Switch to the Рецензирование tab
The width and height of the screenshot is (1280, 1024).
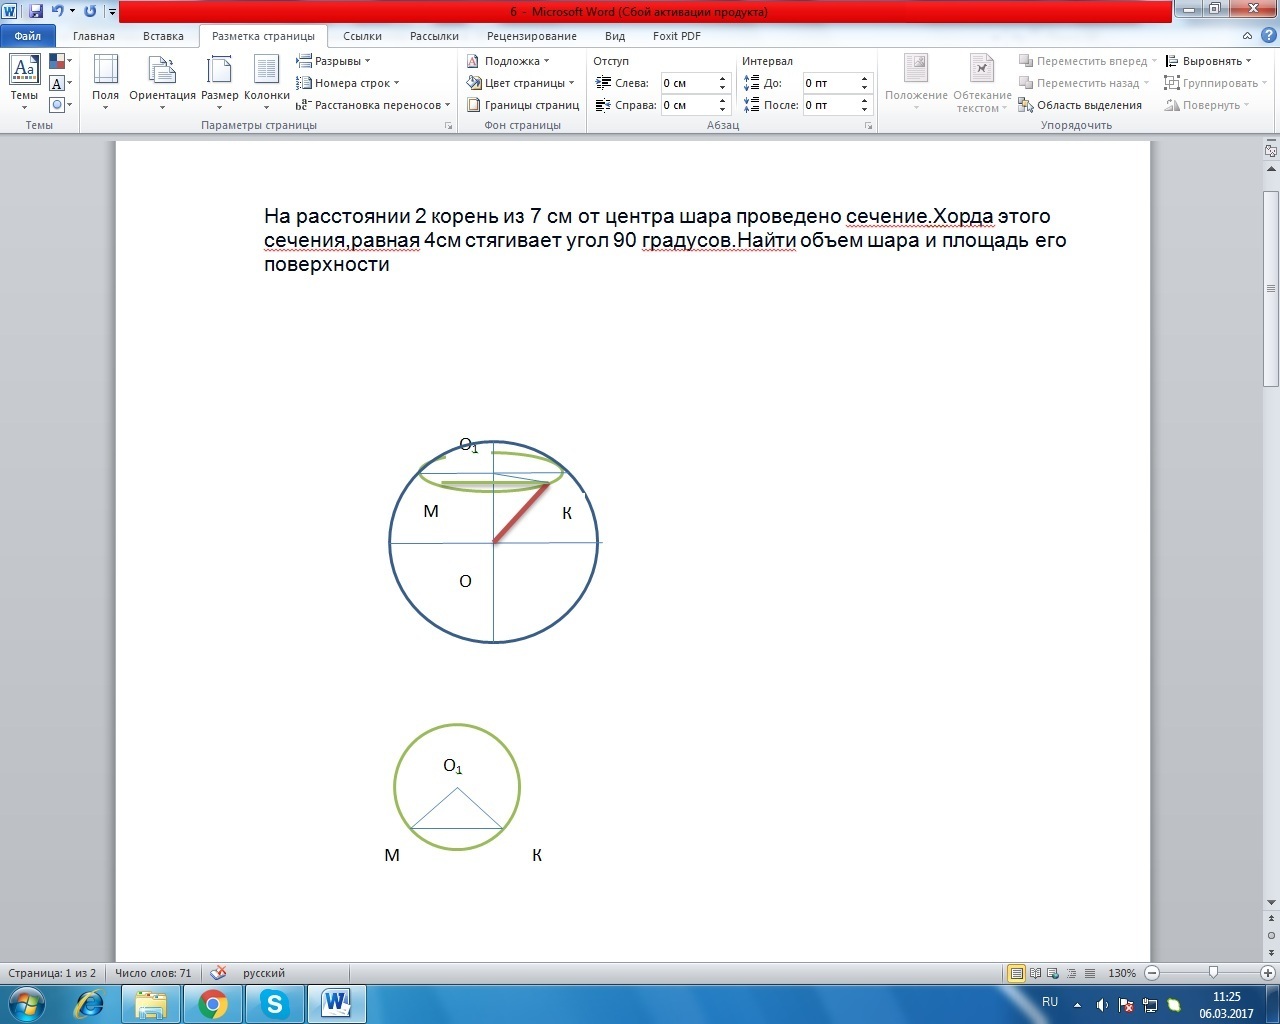[x=532, y=36]
